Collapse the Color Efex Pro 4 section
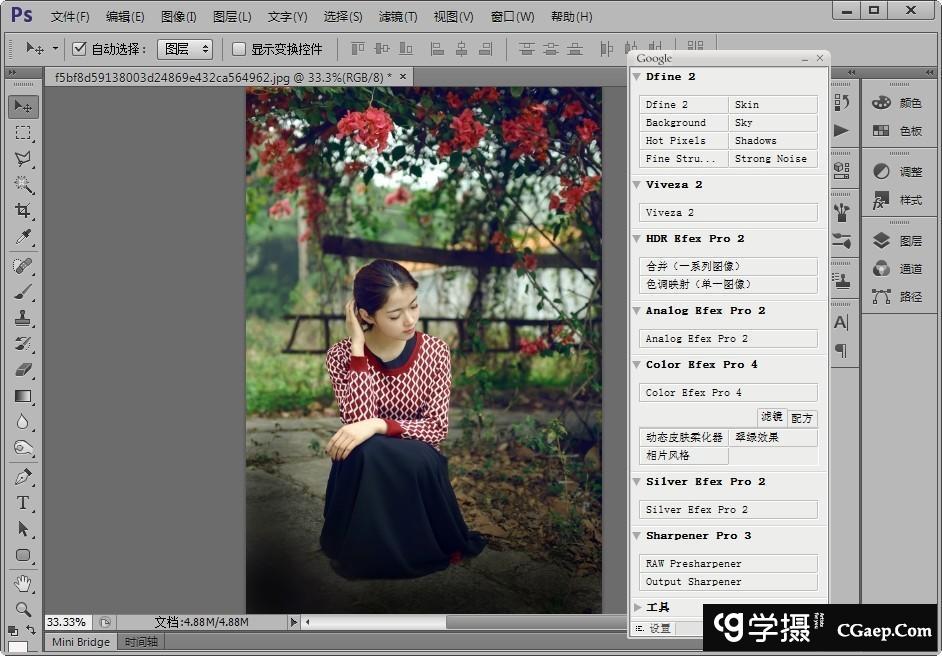The image size is (942, 656). 637,365
